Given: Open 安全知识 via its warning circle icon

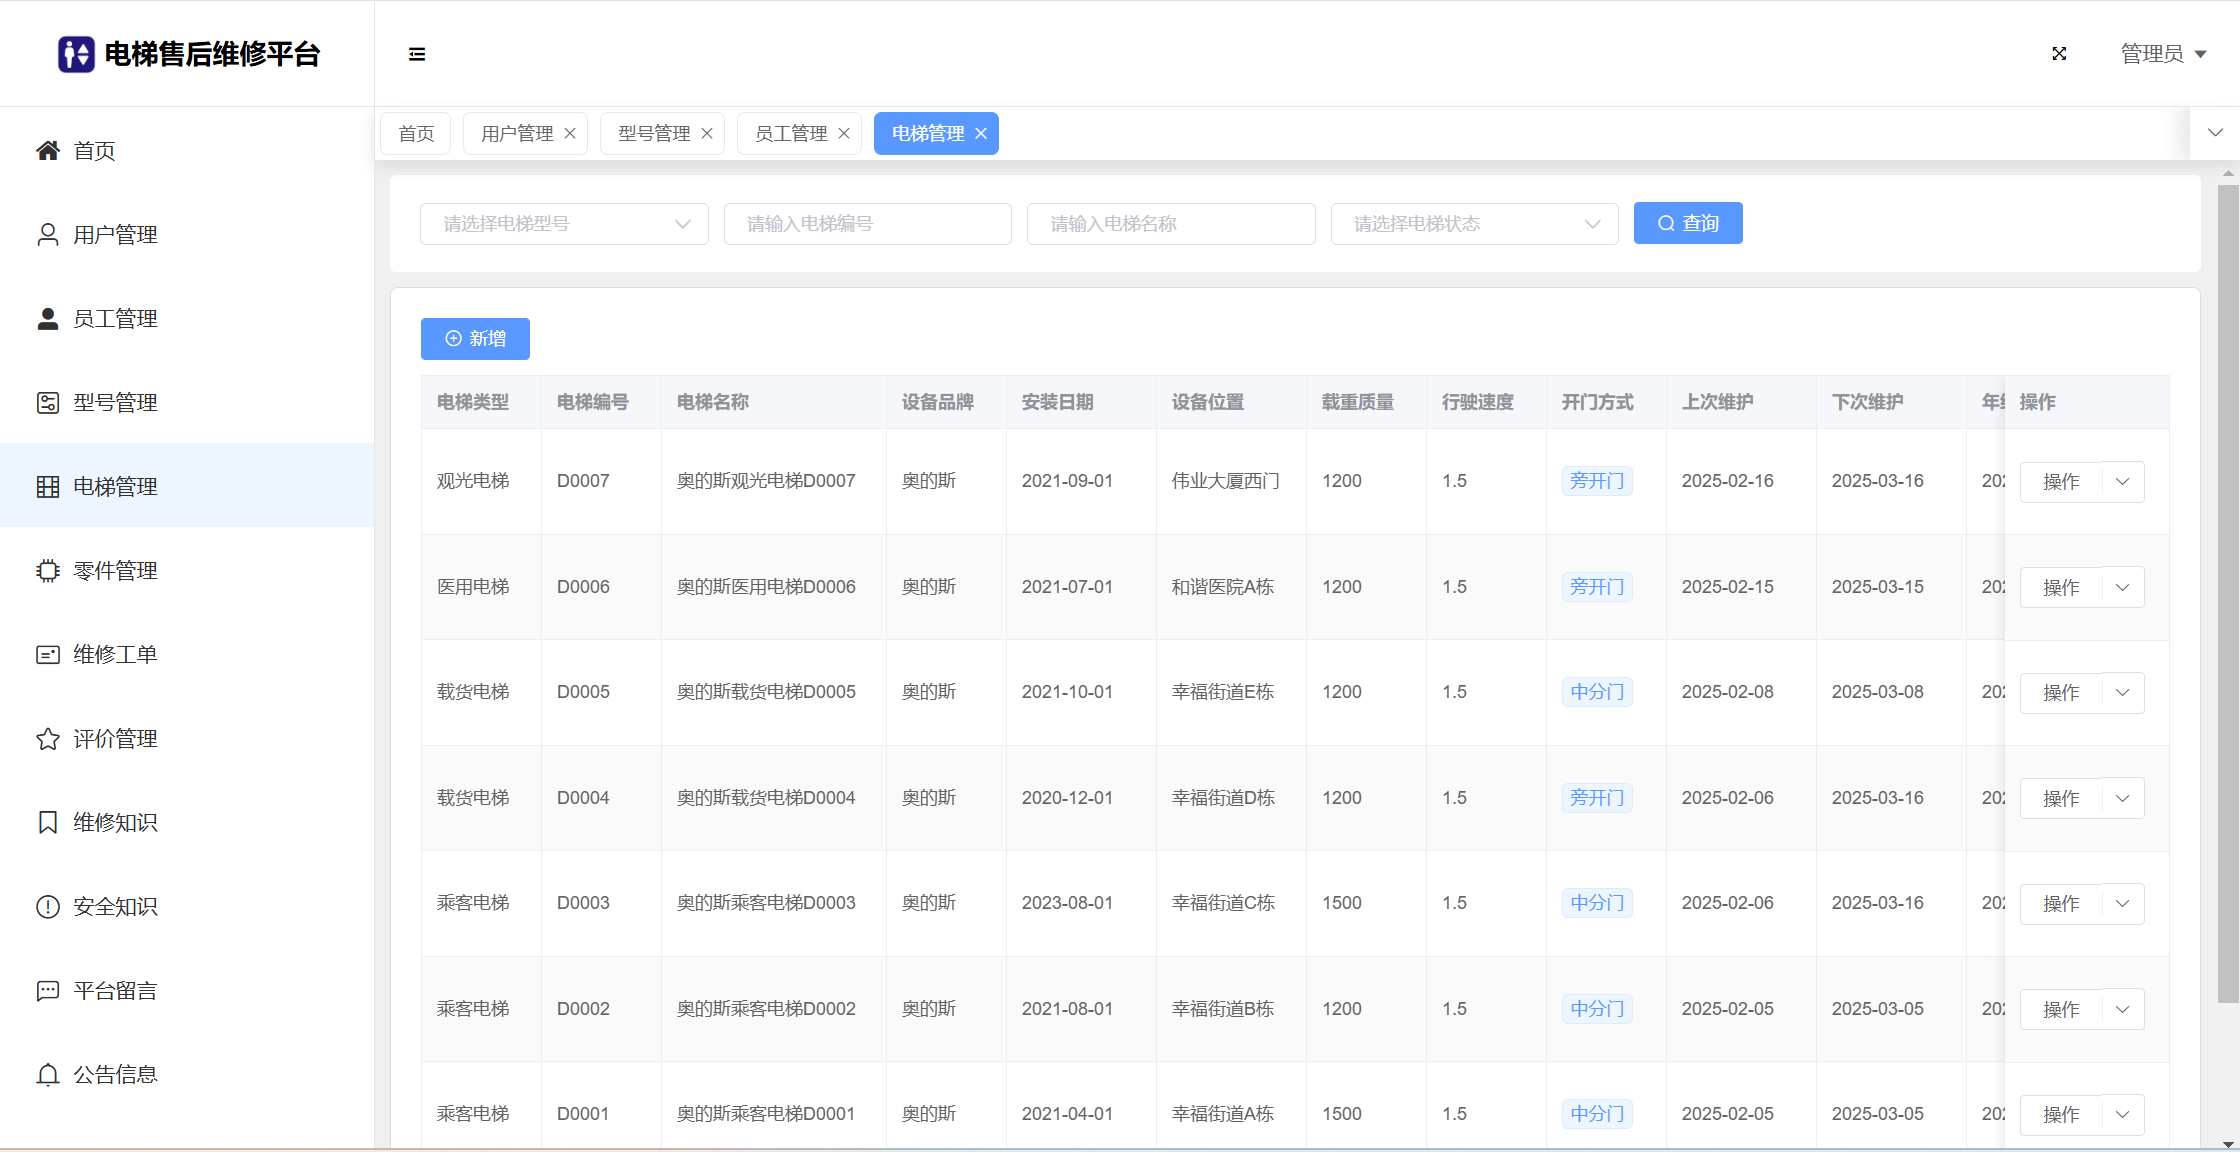Looking at the screenshot, I should 48,907.
